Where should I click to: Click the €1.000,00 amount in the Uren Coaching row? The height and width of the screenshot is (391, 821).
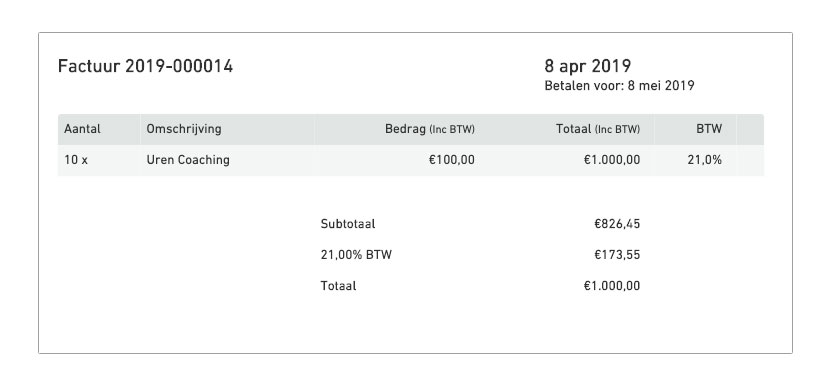pyautogui.click(x=612, y=160)
